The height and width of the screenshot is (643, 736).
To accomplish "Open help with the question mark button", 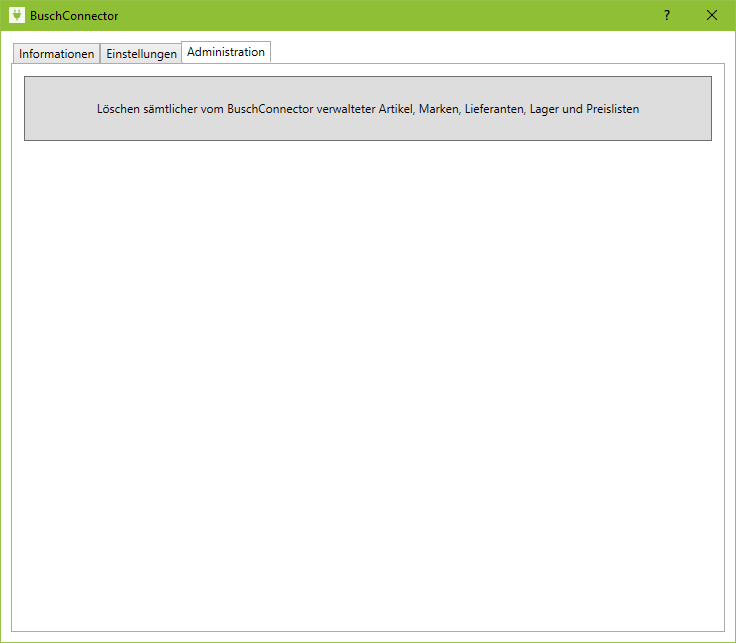I will click(667, 15).
